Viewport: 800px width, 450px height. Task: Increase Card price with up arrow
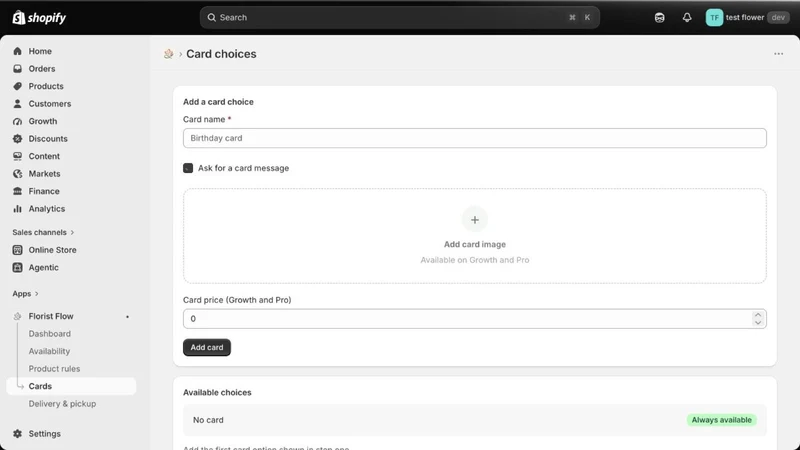758,315
